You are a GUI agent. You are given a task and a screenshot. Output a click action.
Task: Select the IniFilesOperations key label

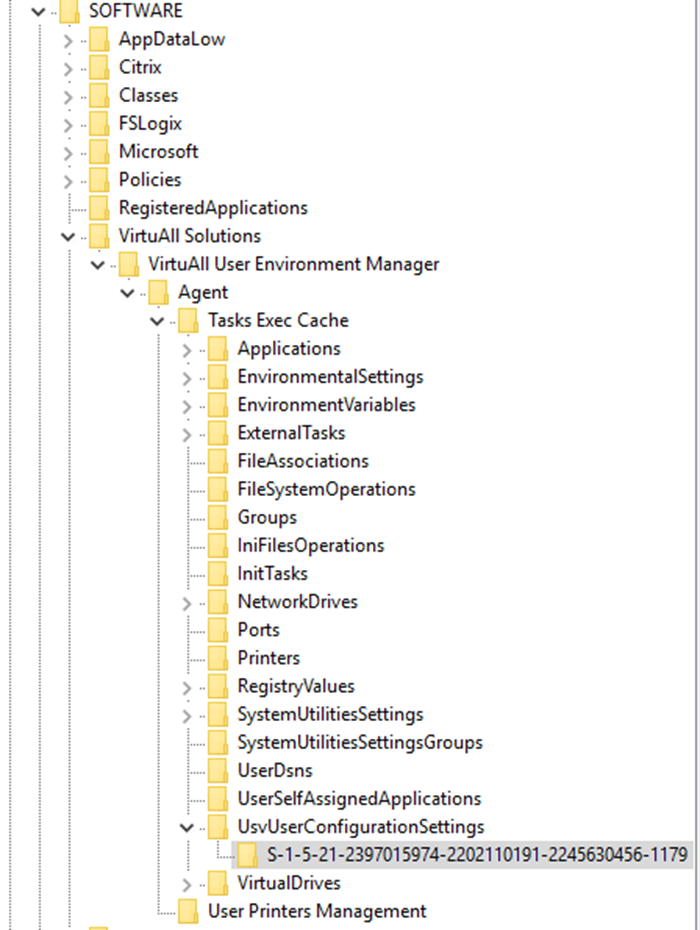click(x=311, y=546)
